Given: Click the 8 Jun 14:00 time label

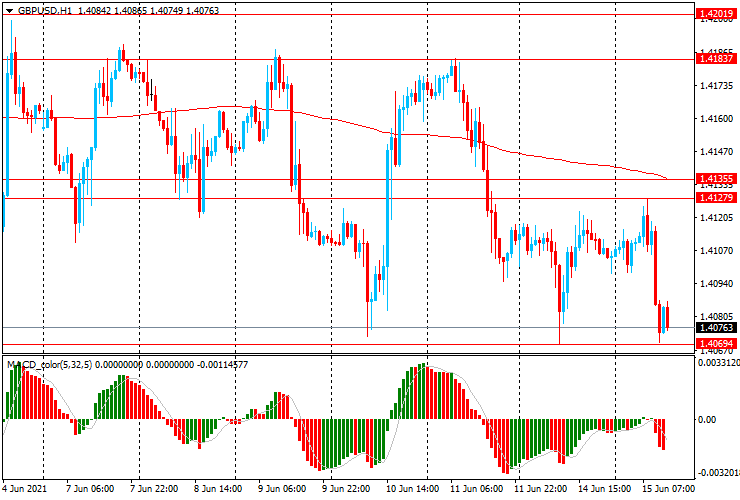Looking at the screenshot, I should click(219, 488).
